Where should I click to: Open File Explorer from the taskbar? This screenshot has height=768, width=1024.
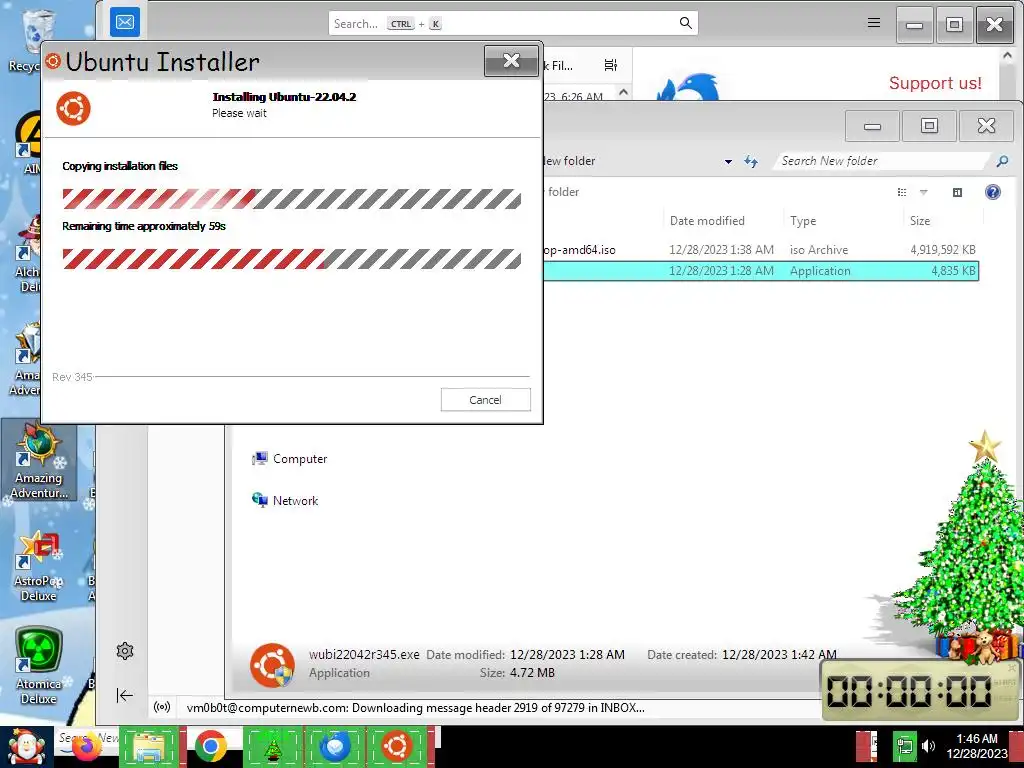[149, 747]
